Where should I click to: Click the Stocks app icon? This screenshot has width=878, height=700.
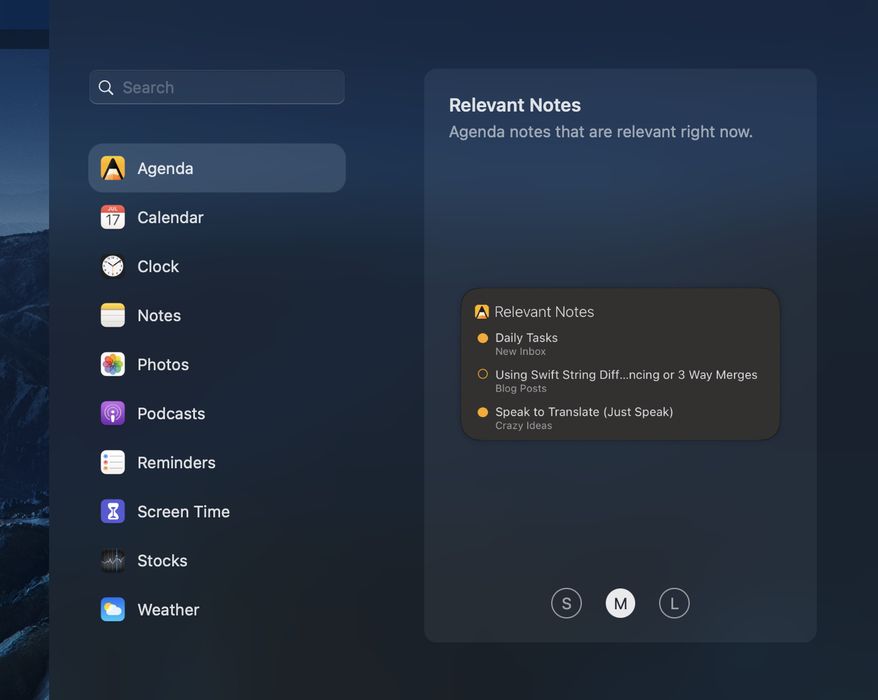pyautogui.click(x=113, y=561)
